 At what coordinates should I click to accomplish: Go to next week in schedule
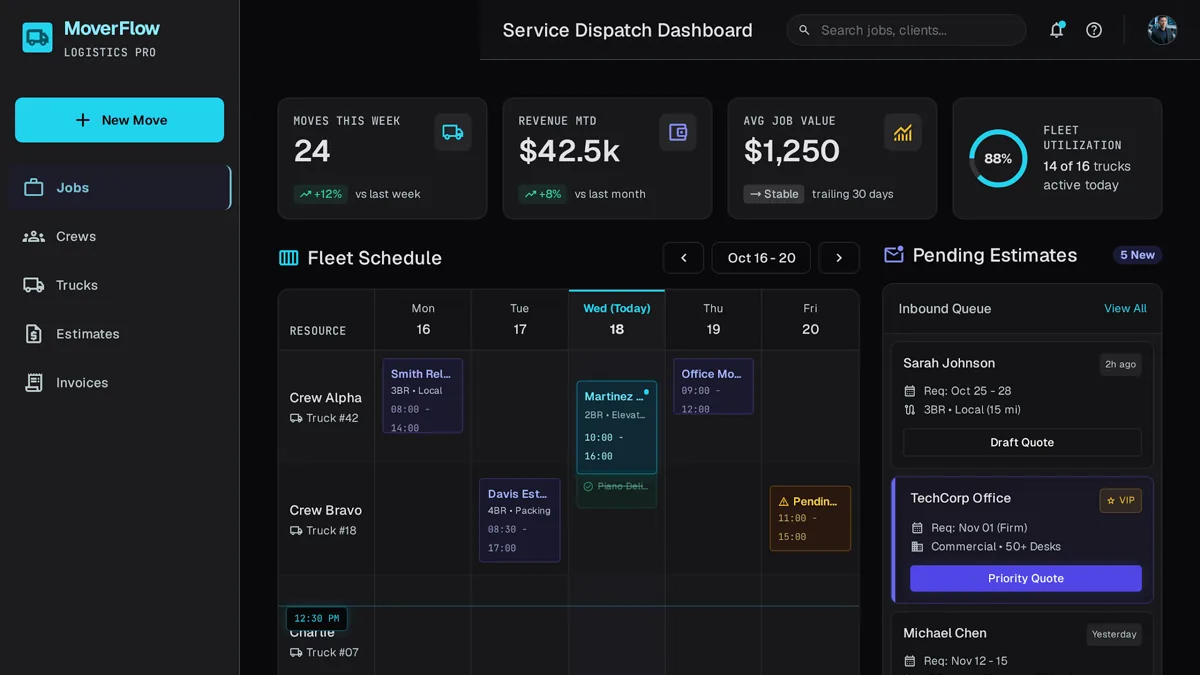[839, 258]
